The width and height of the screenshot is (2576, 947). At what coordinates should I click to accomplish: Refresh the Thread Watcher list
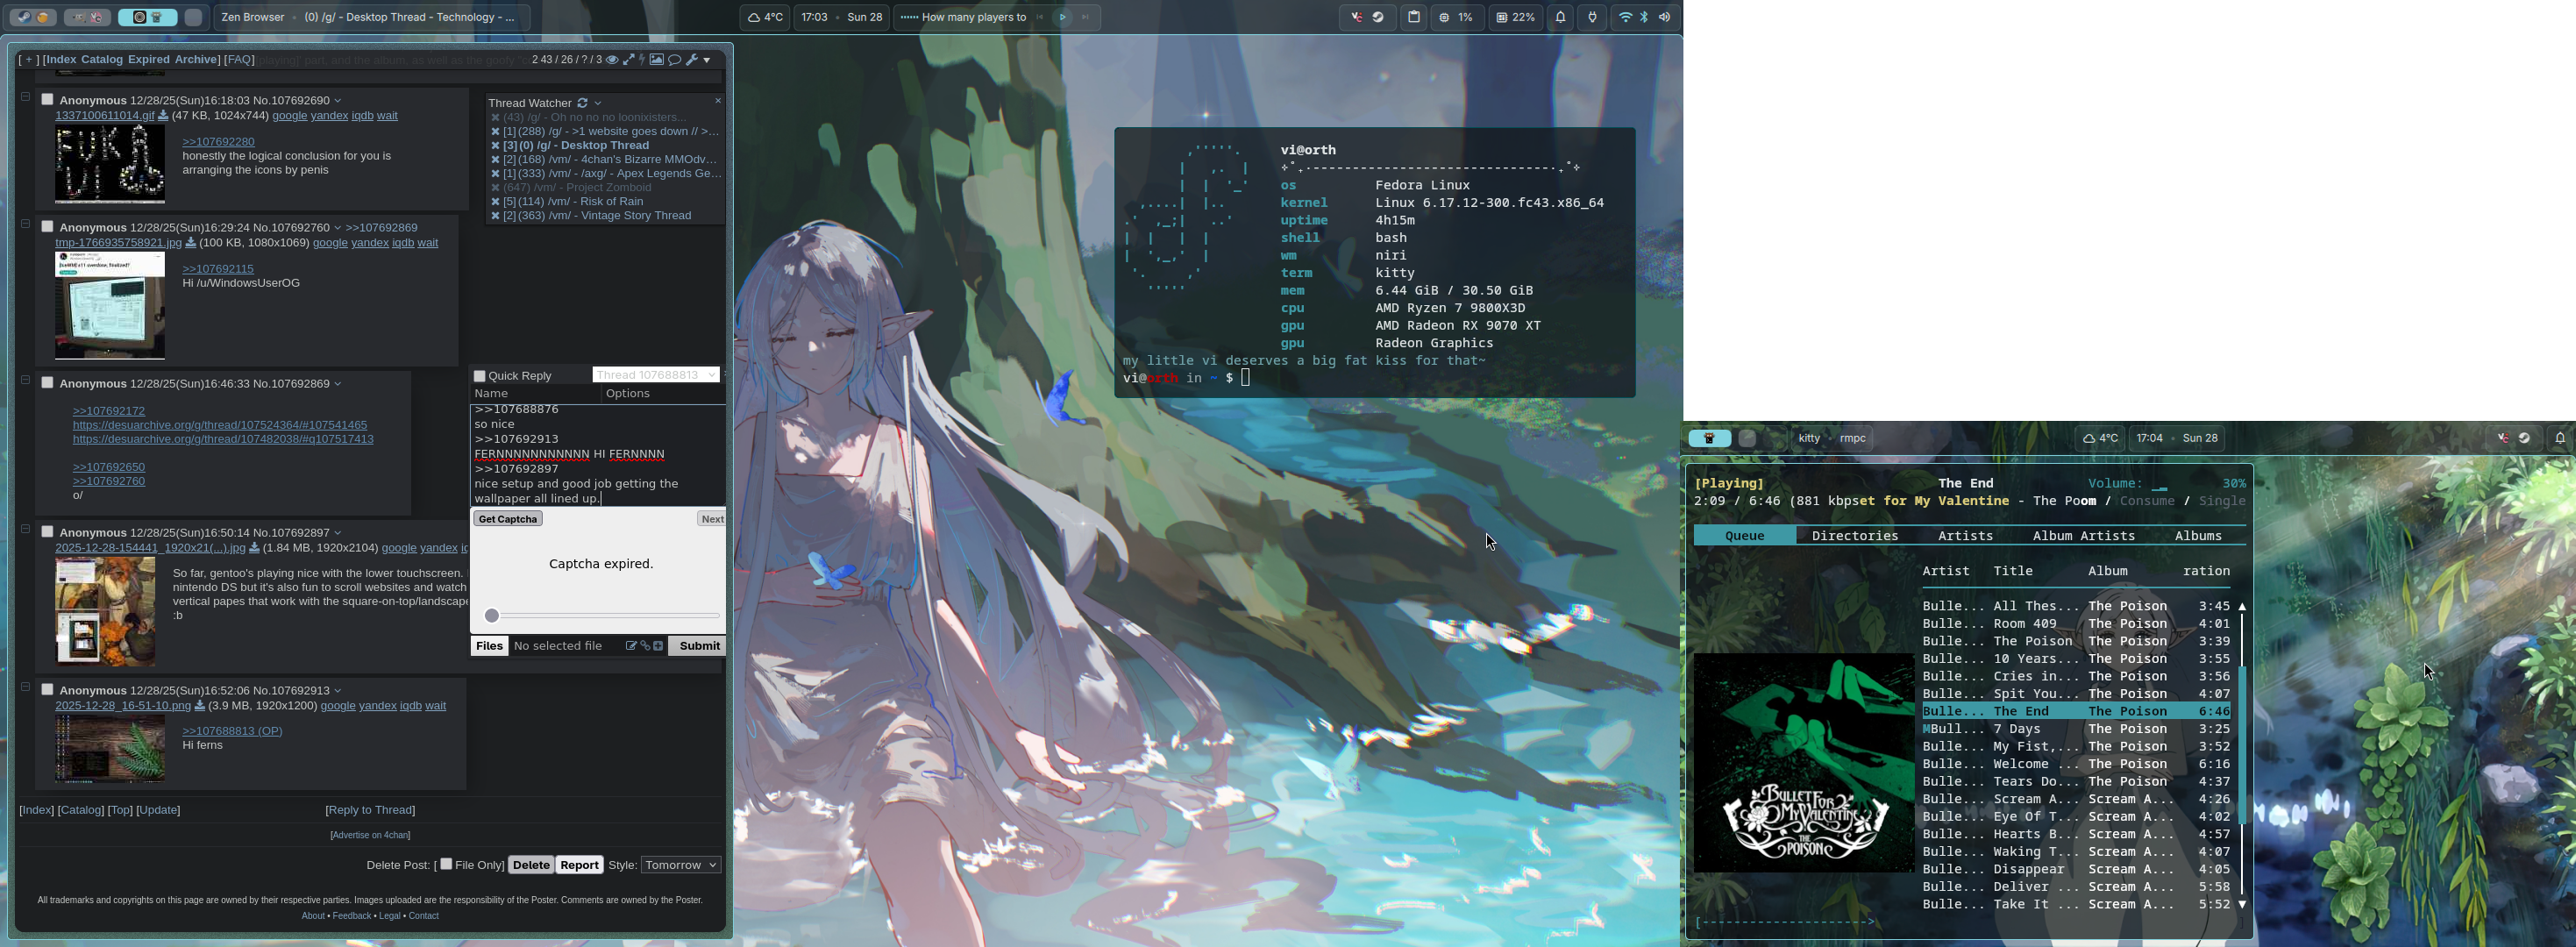tap(582, 103)
